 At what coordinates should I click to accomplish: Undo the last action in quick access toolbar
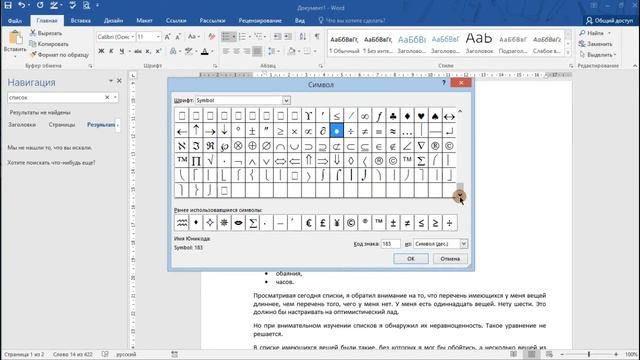(x=22, y=5)
